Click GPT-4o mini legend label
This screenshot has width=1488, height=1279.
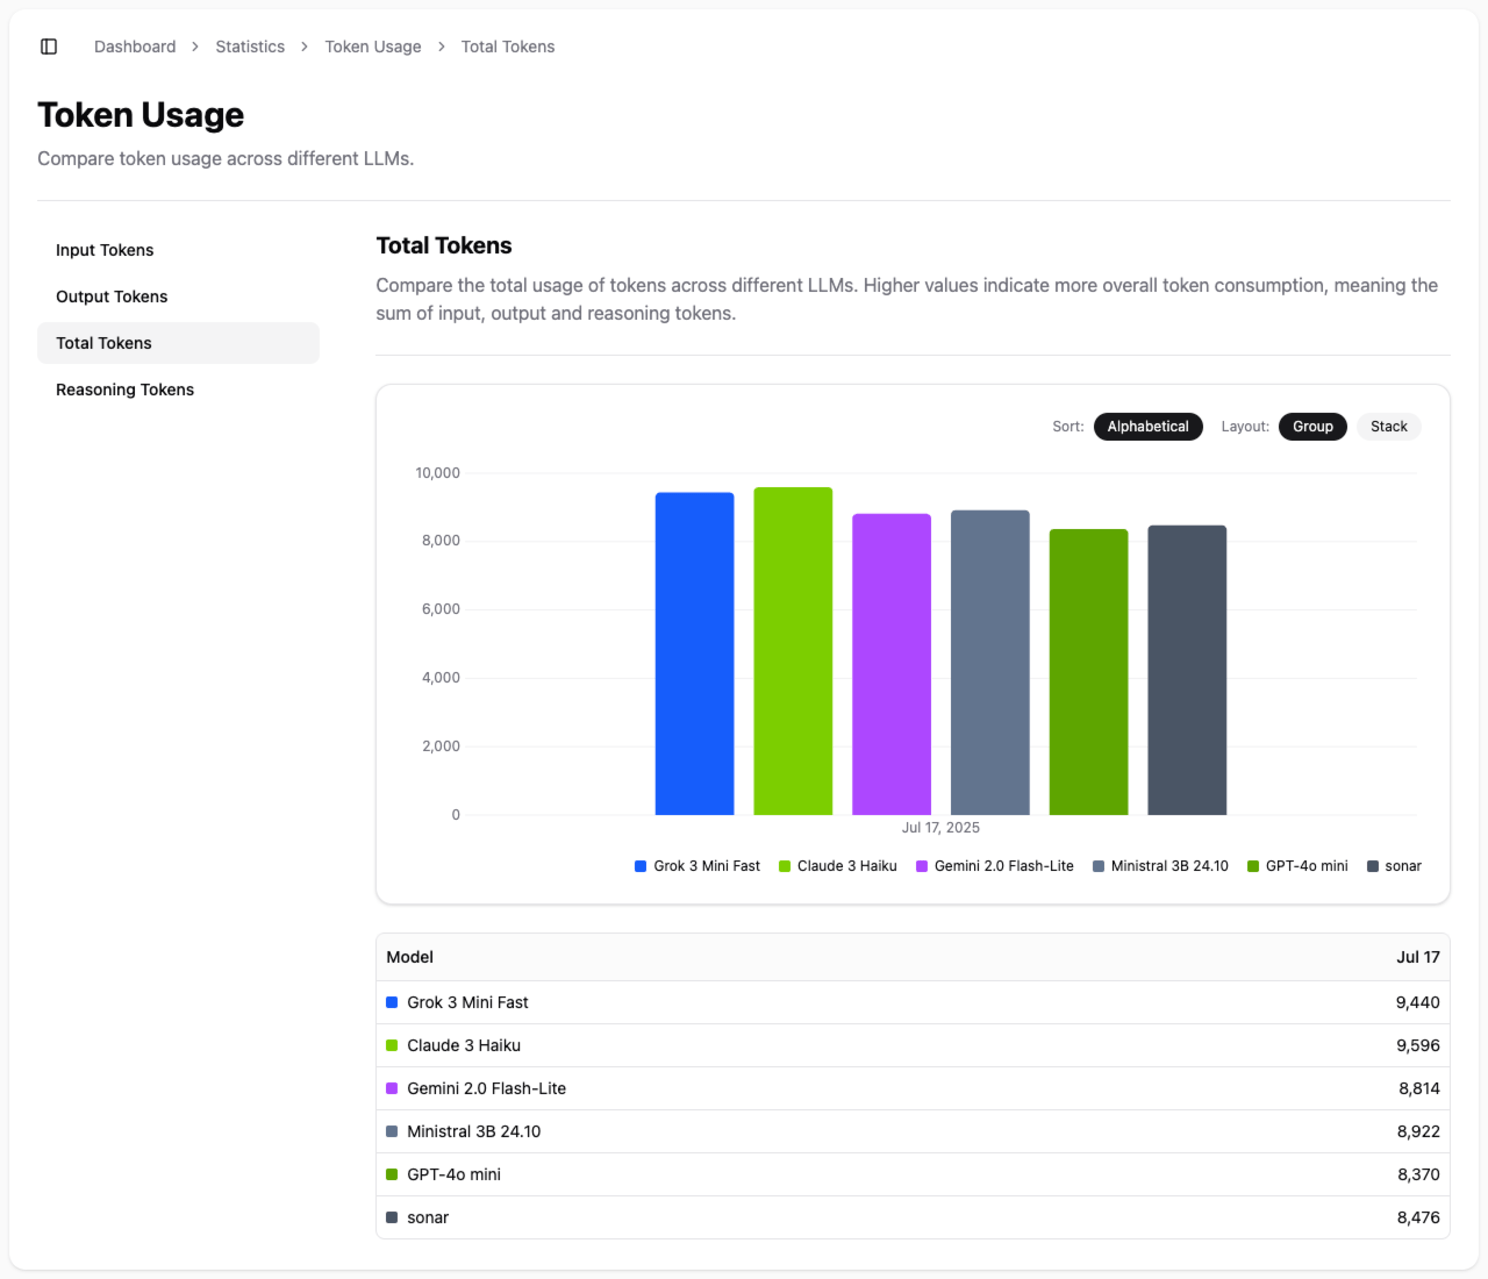click(1307, 866)
